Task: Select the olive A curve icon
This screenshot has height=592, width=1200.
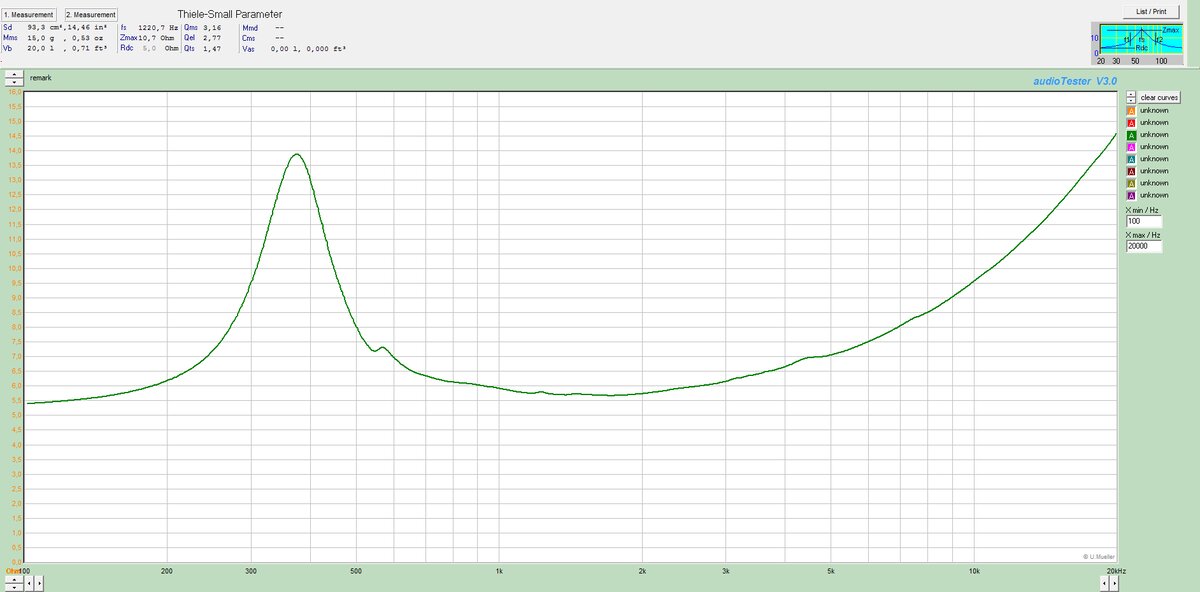Action: coord(1131,184)
